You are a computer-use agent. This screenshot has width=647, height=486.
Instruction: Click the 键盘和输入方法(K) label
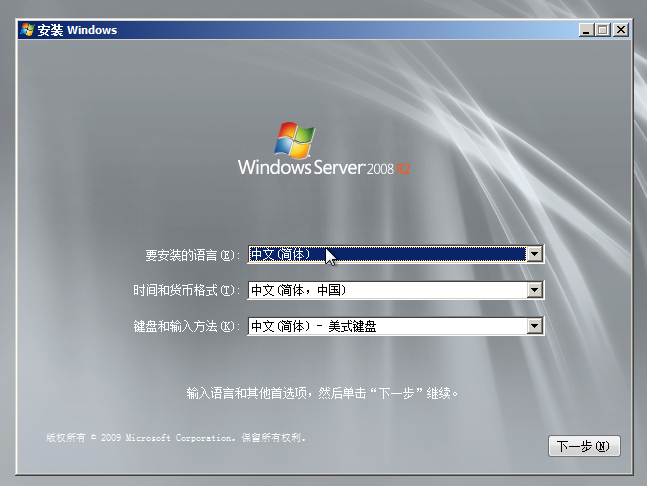[x=187, y=326]
